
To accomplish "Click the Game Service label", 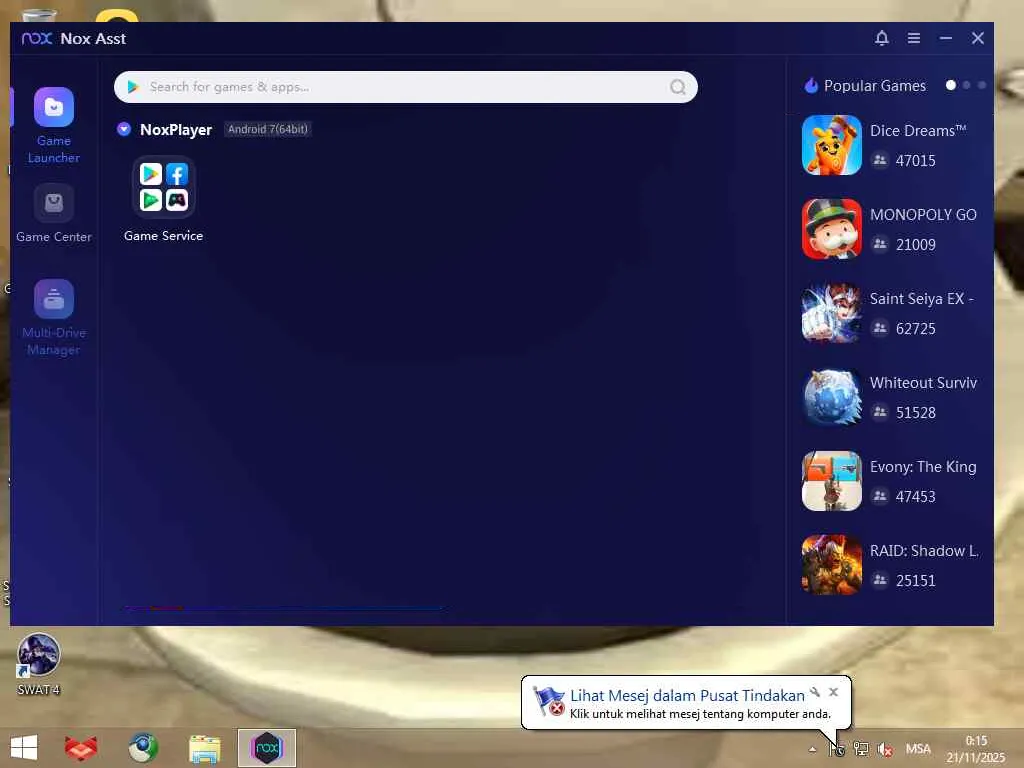I will click(163, 236).
